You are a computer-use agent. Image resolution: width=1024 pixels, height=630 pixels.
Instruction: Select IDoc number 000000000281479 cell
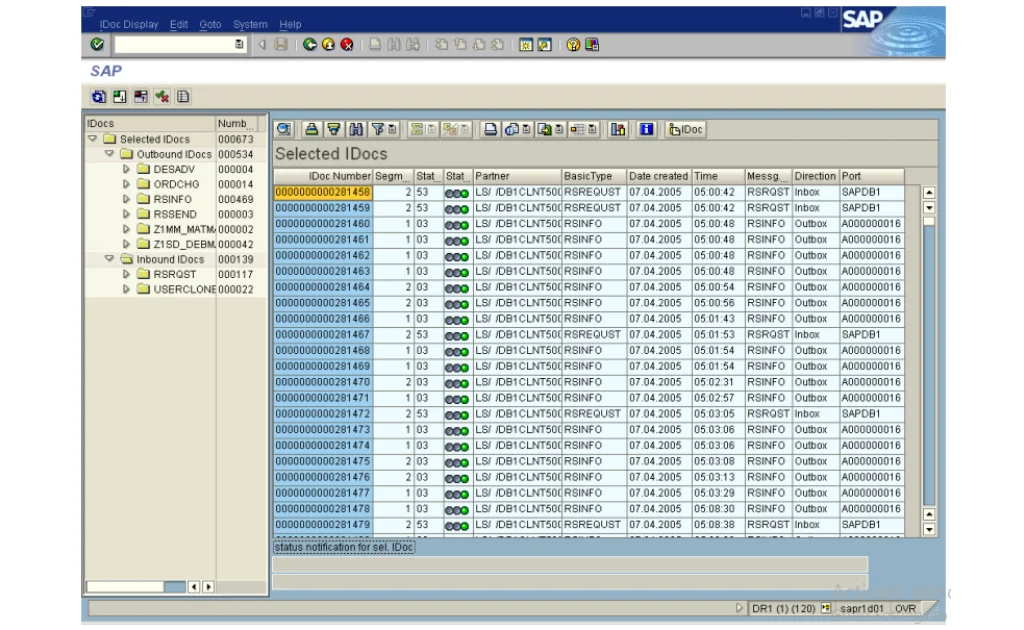(x=323, y=524)
